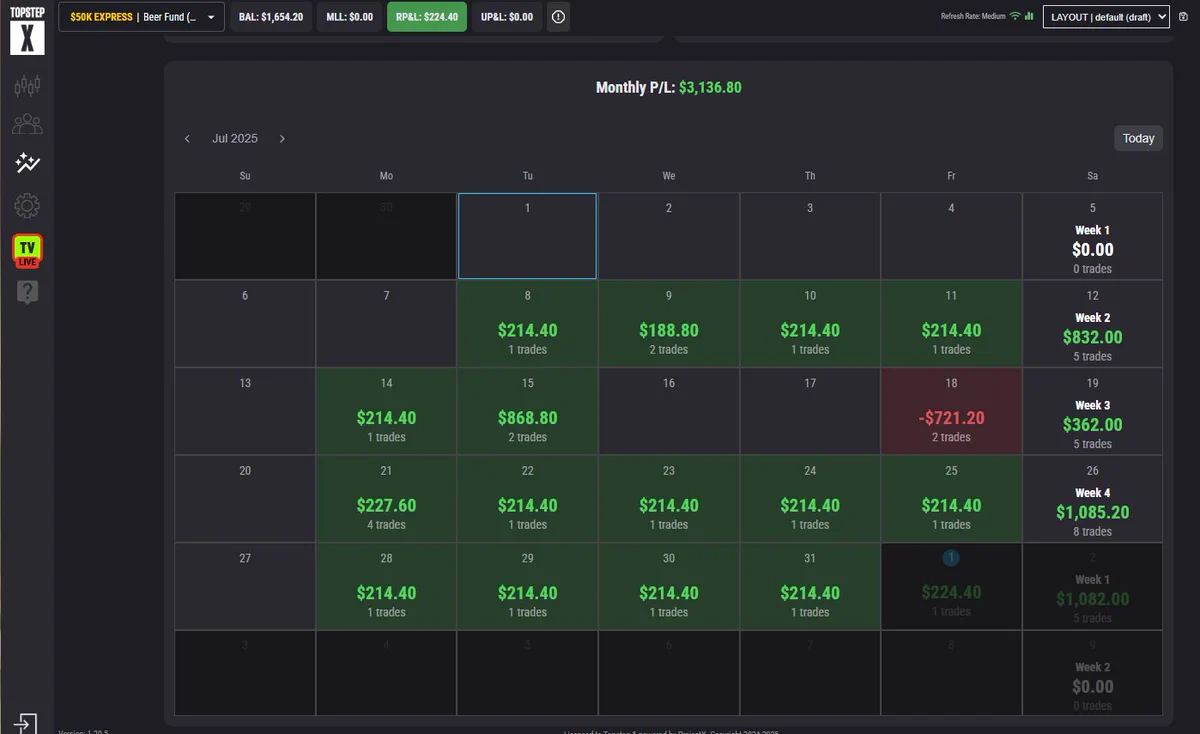Click the refresh rate bars icon
This screenshot has height=734, width=1200.
point(1029,16)
